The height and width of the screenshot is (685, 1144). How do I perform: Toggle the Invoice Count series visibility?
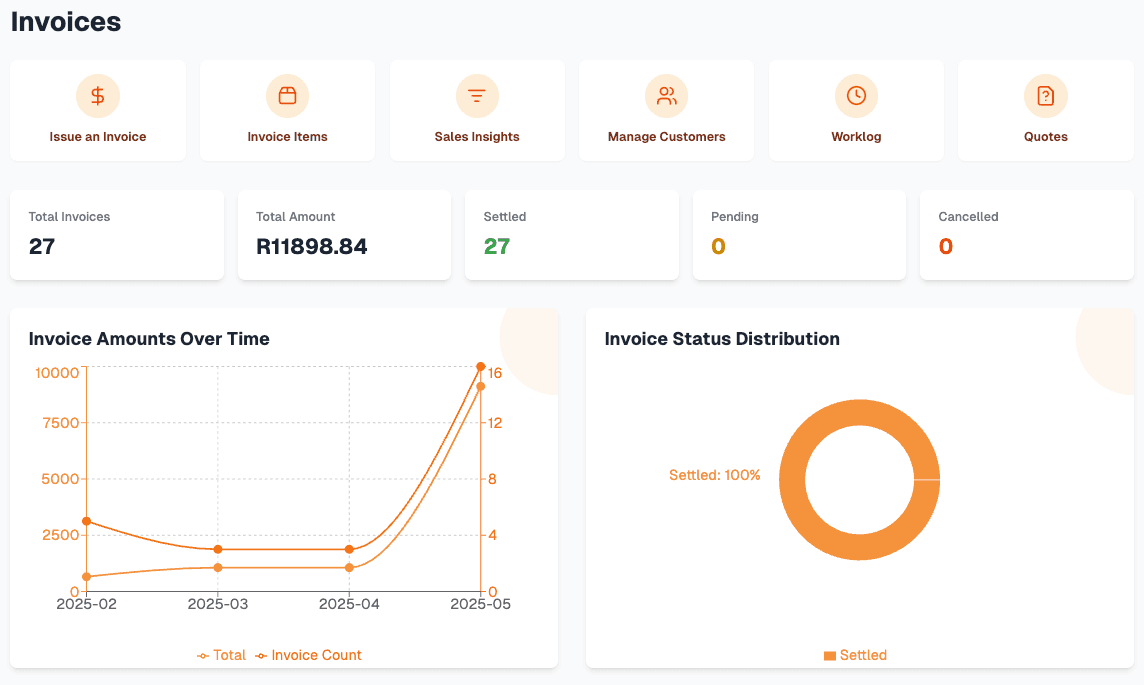pyautogui.click(x=308, y=655)
